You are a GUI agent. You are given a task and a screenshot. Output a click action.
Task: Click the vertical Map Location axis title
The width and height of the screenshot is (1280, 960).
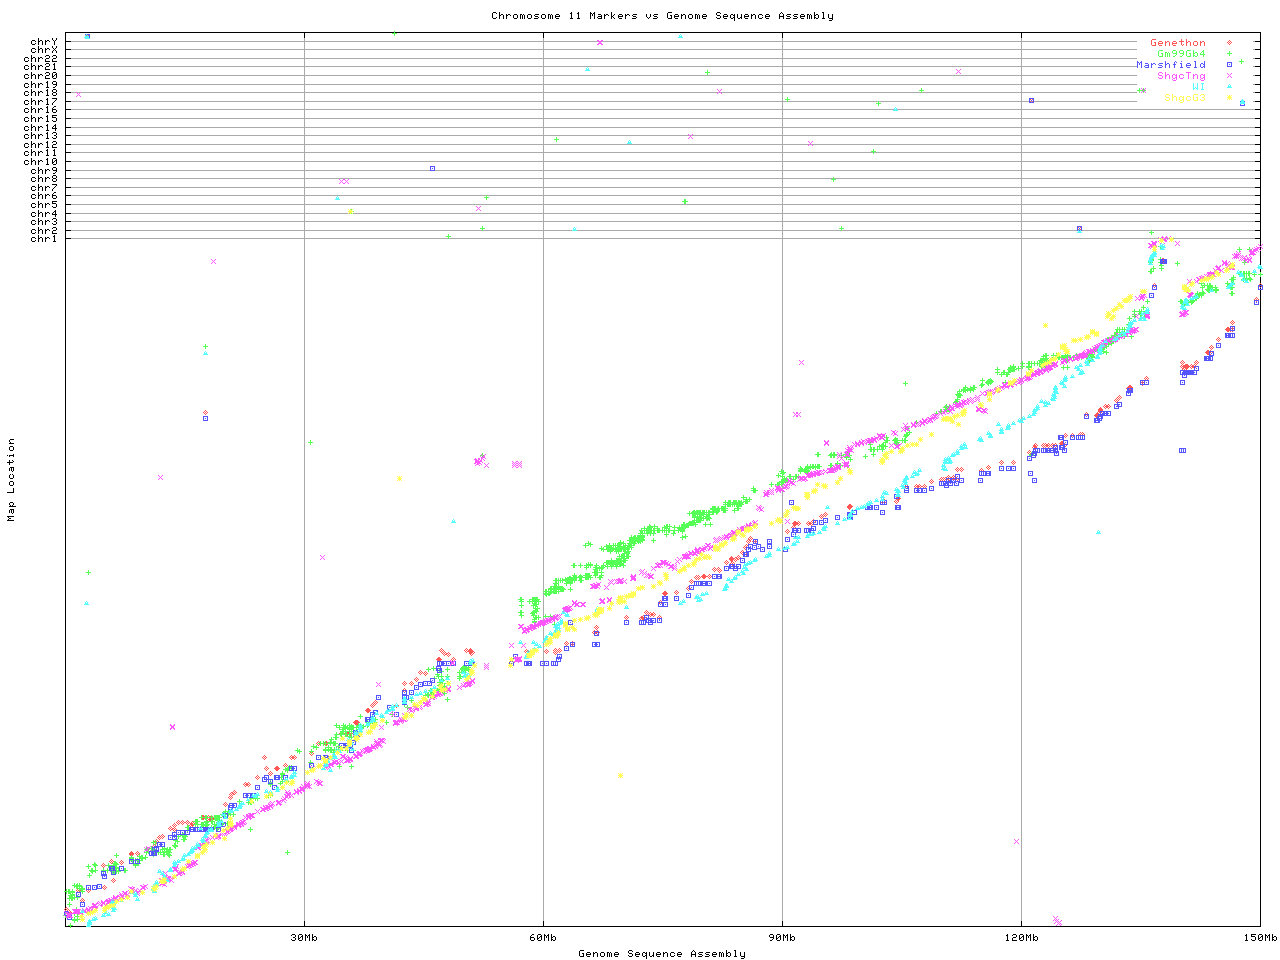pyautogui.click(x=12, y=480)
